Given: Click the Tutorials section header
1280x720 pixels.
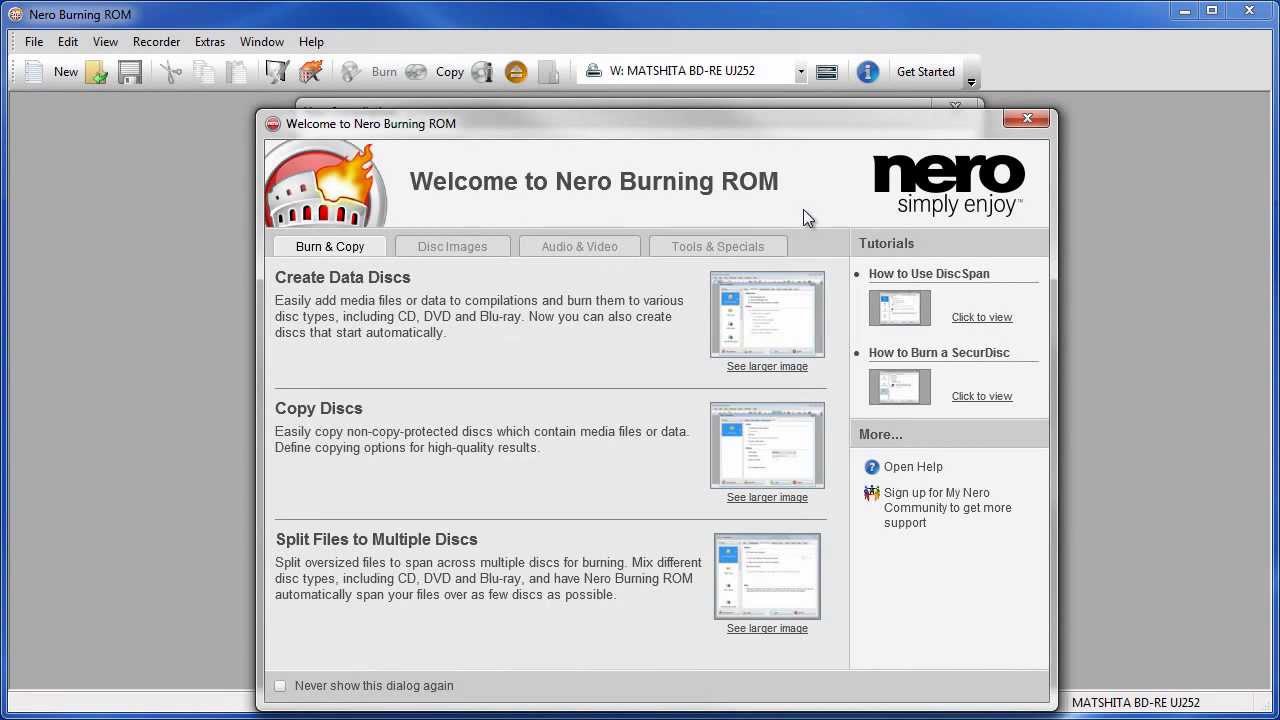Looking at the screenshot, I should [886, 244].
